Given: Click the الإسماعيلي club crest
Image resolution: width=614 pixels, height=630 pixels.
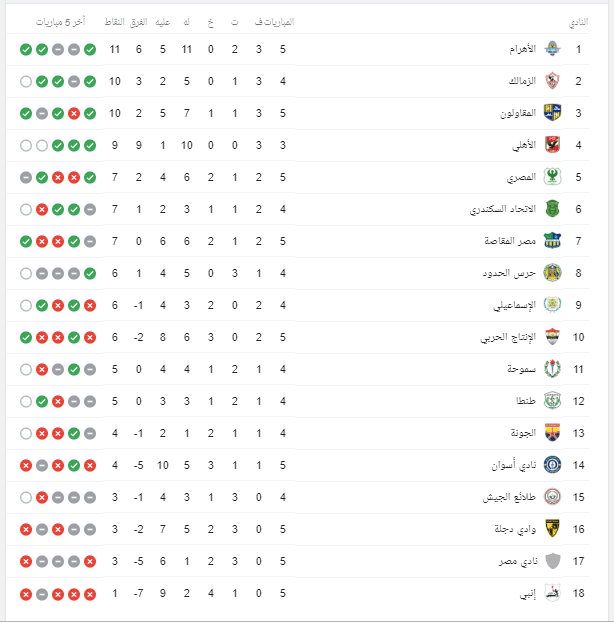Looking at the screenshot, I should [552, 305].
